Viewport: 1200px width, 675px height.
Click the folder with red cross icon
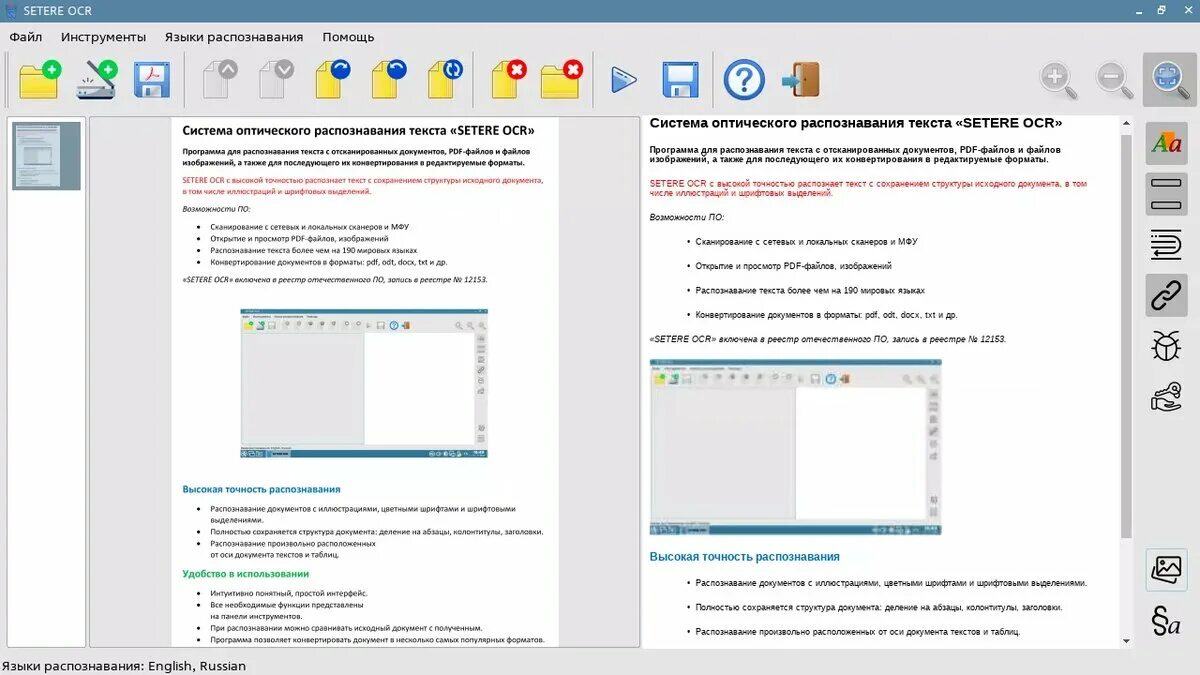pyautogui.click(x=561, y=80)
